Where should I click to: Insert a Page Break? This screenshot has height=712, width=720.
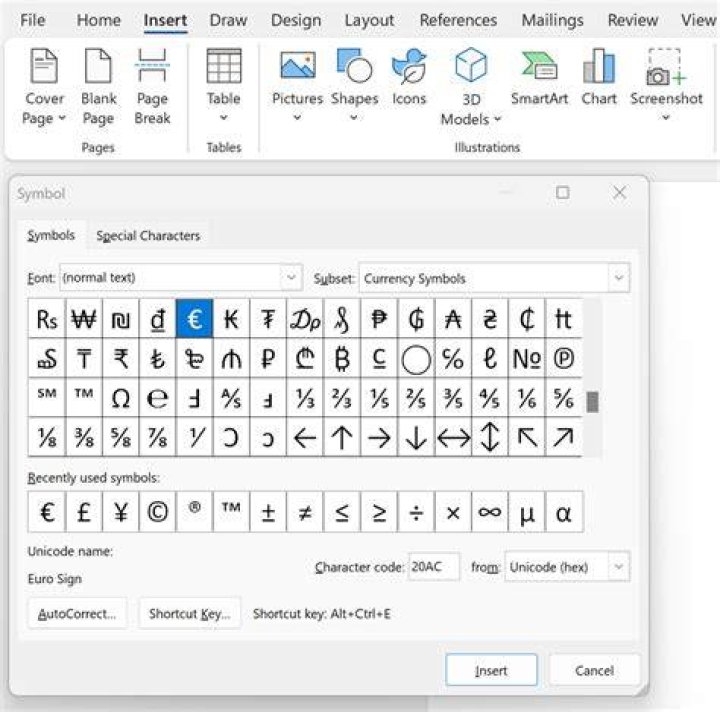(152, 87)
